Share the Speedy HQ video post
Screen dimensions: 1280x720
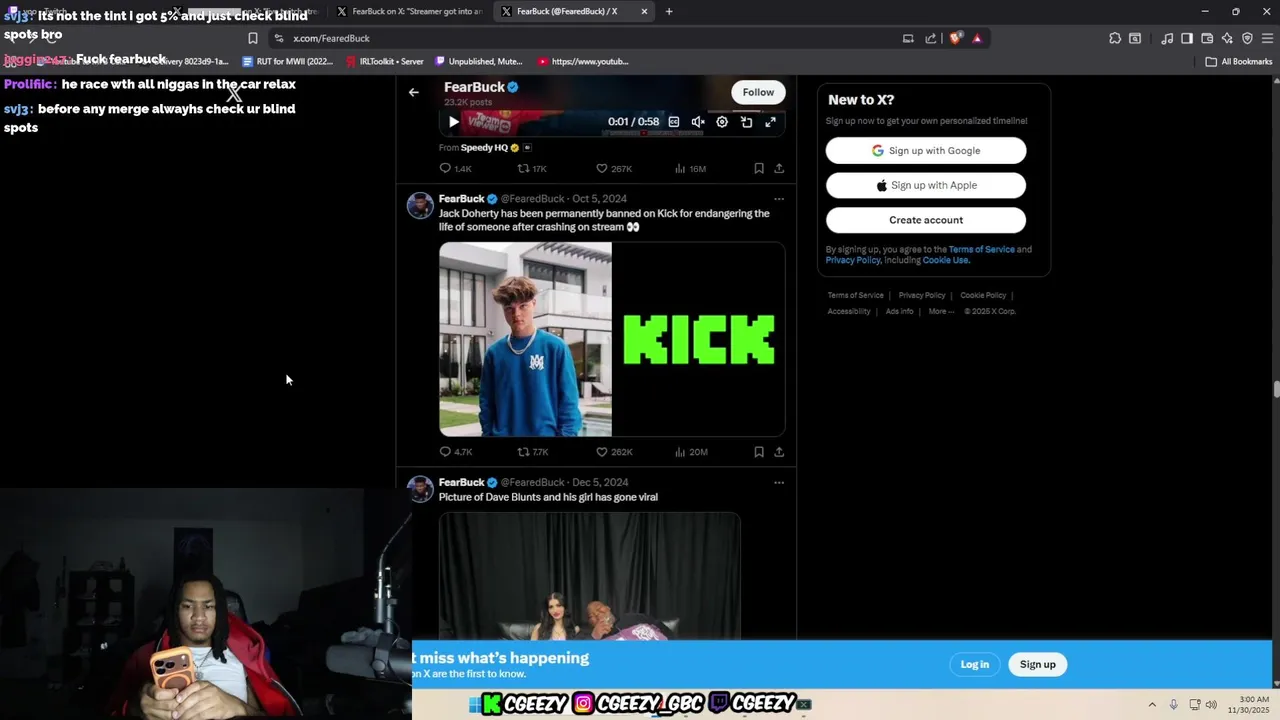(x=779, y=169)
